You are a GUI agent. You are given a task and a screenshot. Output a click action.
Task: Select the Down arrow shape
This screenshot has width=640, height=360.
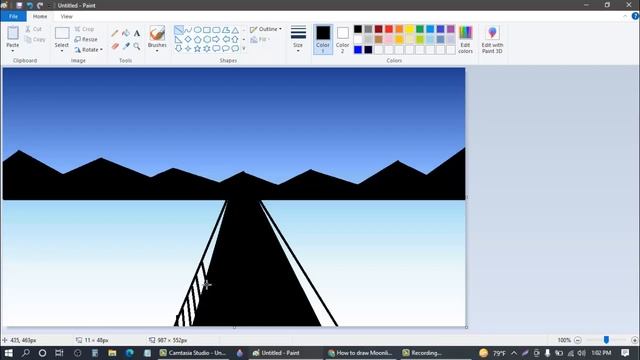tap(179, 49)
